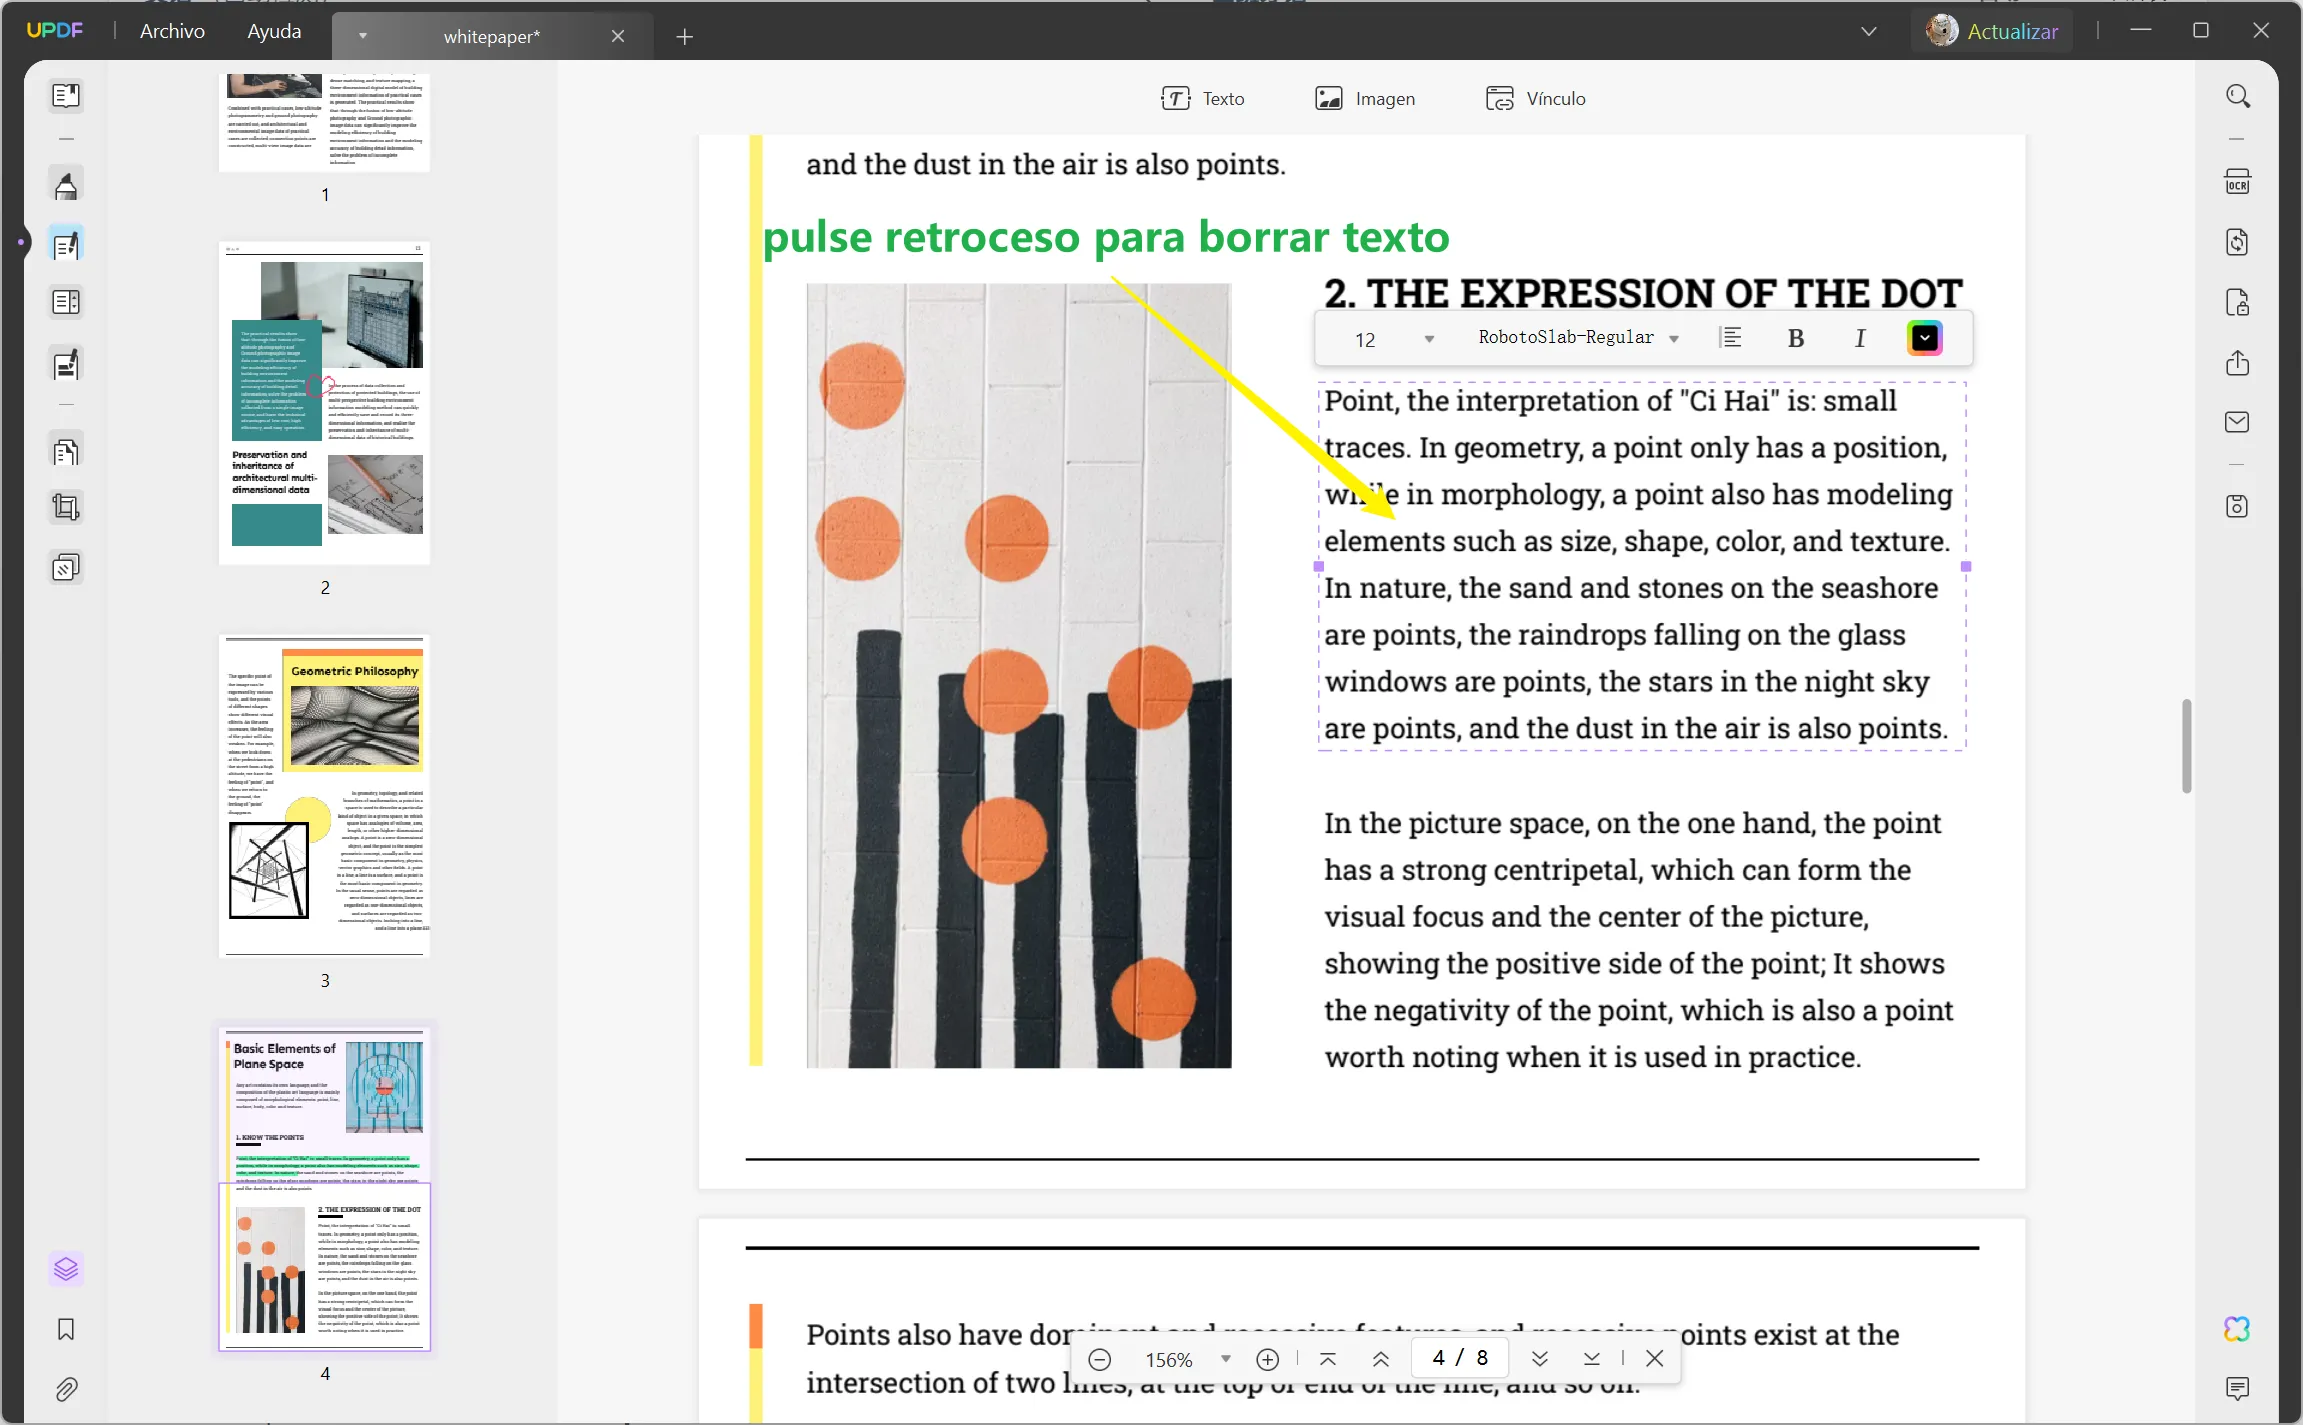Open the font size dropdown arrow
Viewport: 2303px width, 1425px height.
tap(1429, 339)
